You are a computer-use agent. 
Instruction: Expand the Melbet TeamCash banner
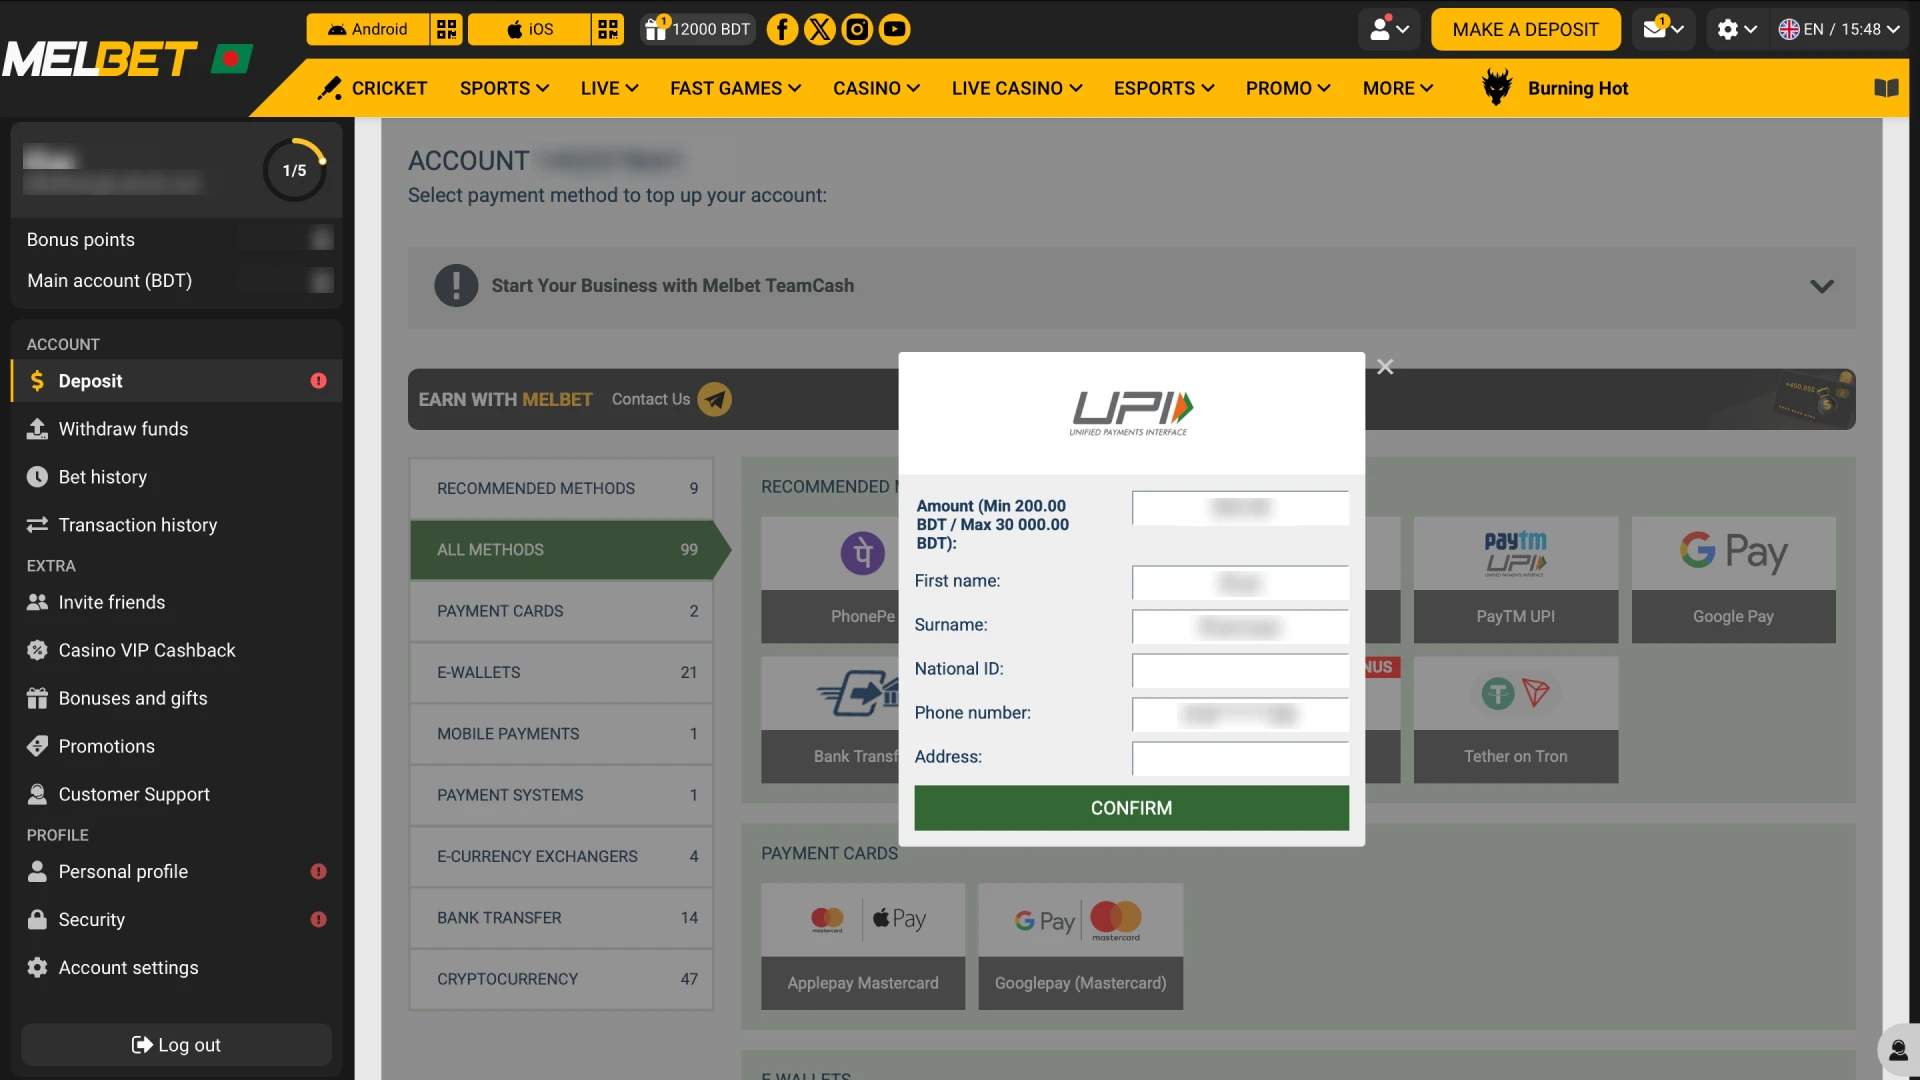click(1821, 286)
